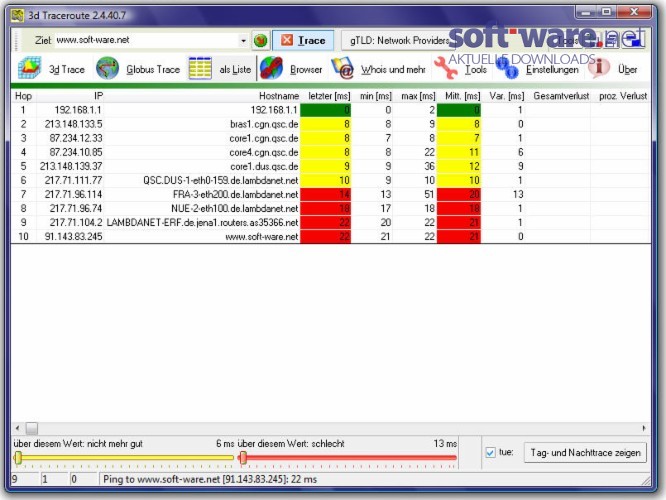Select '3d Trace' toolbar label
Image resolution: width=666 pixels, height=500 pixels.
(67, 69)
